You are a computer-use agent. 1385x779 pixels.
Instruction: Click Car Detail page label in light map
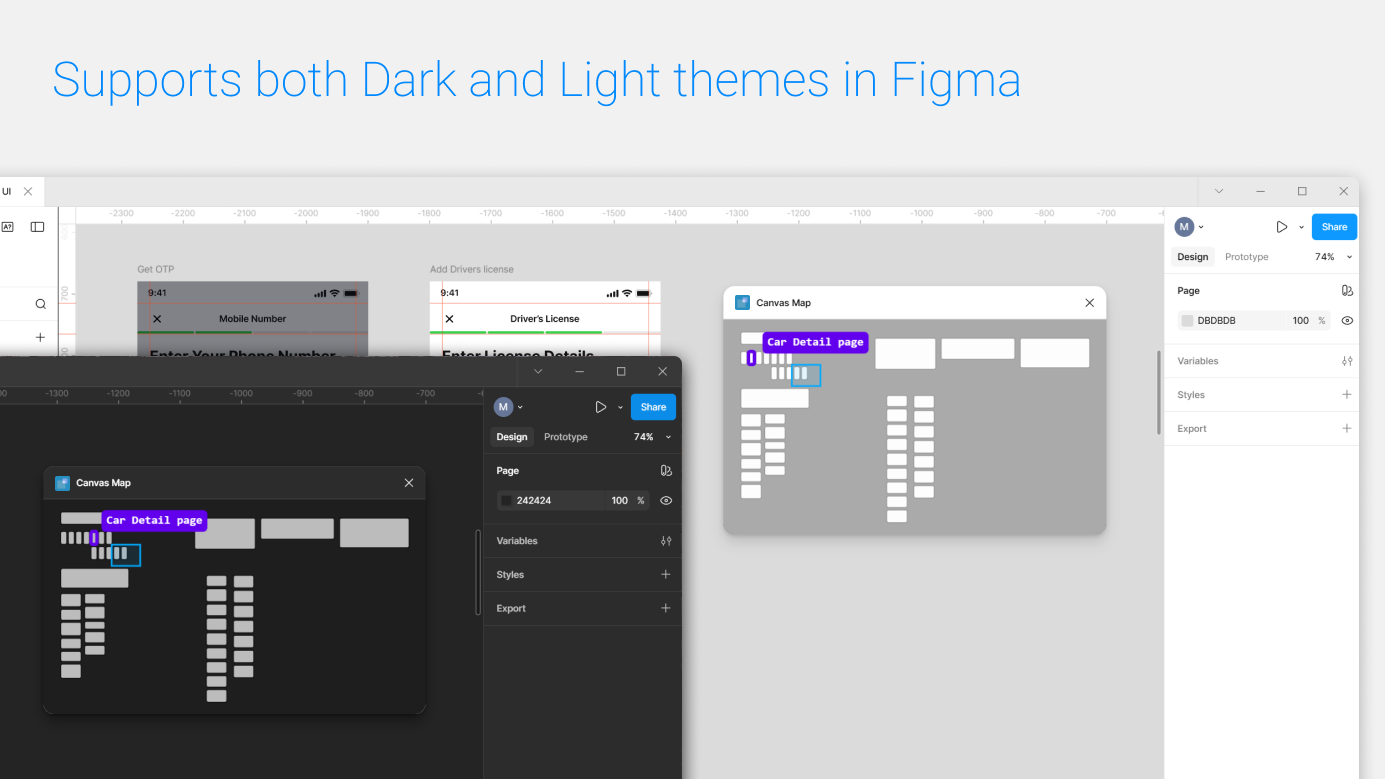pyautogui.click(x=815, y=342)
